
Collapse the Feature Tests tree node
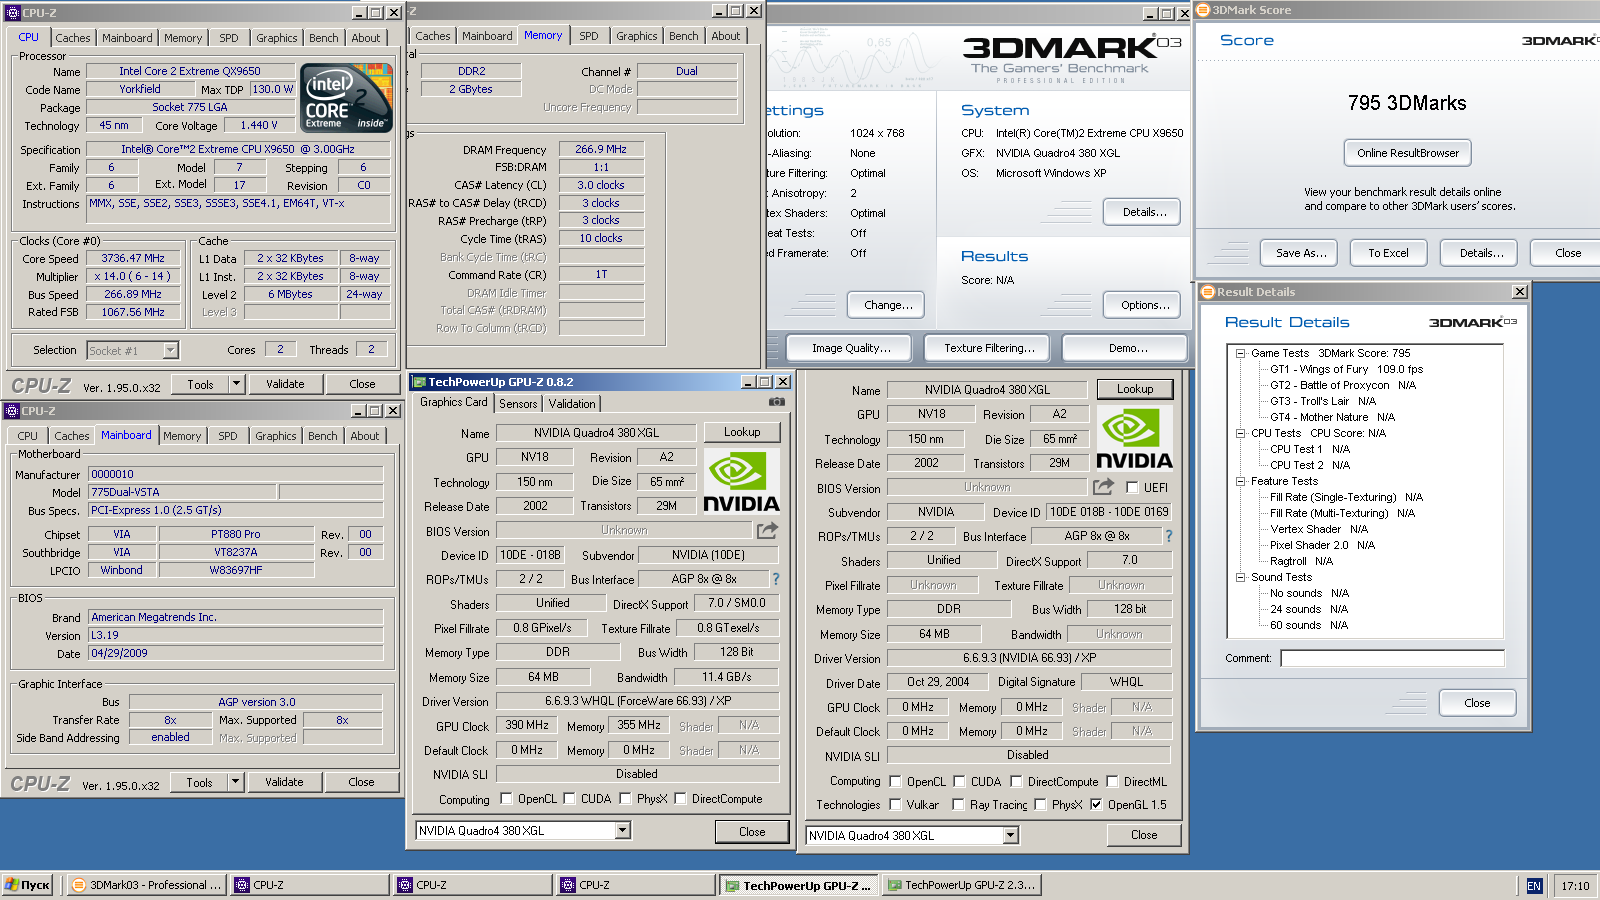coord(1240,481)
